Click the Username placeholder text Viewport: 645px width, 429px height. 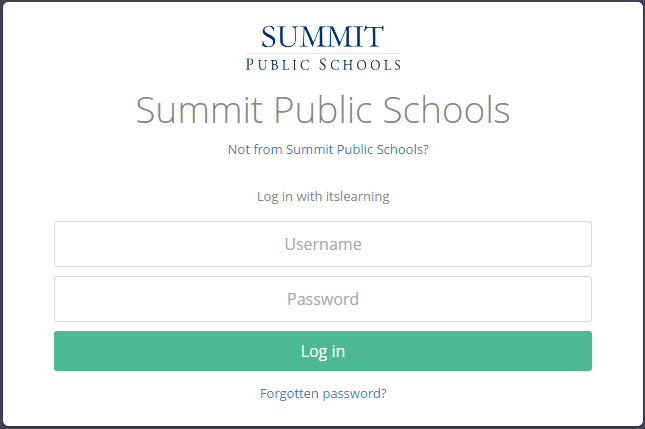(323, 244)
